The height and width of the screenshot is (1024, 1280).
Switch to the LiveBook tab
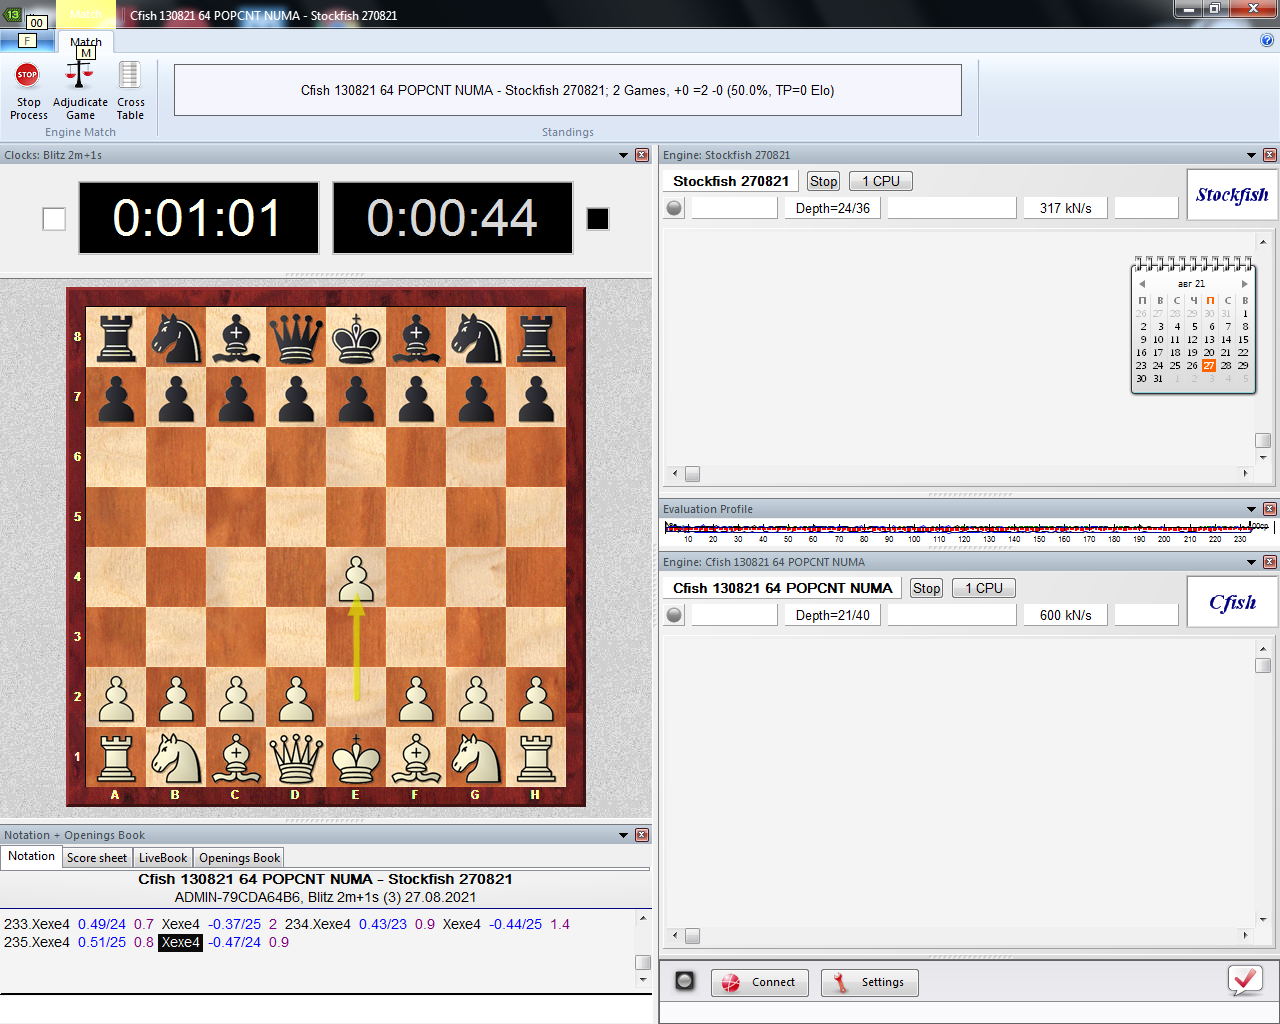click(x=163, y=858)
